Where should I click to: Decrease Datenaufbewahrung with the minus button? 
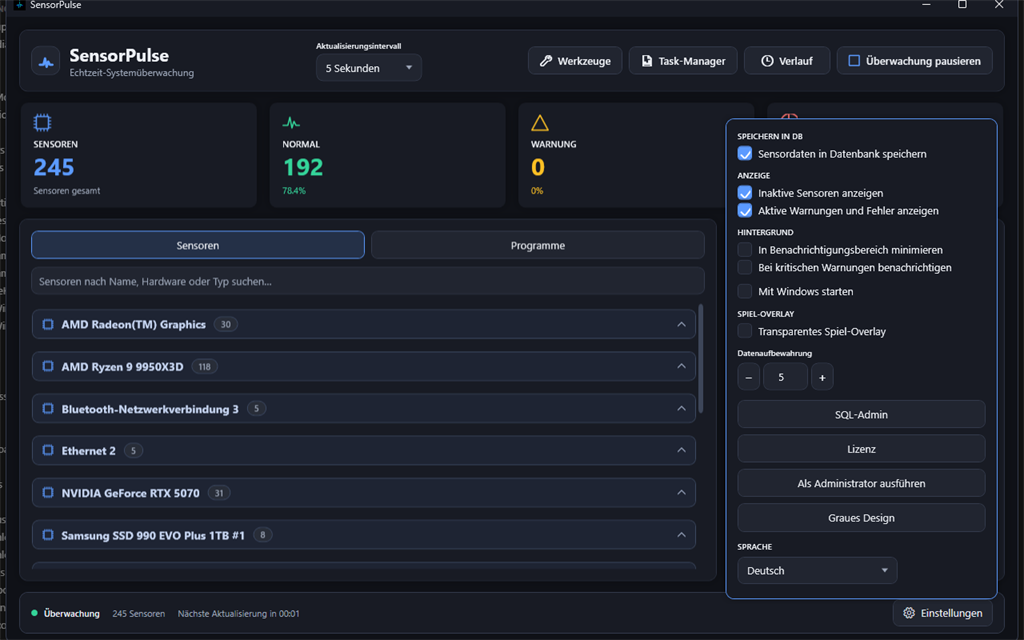click(x=748, y=377)
